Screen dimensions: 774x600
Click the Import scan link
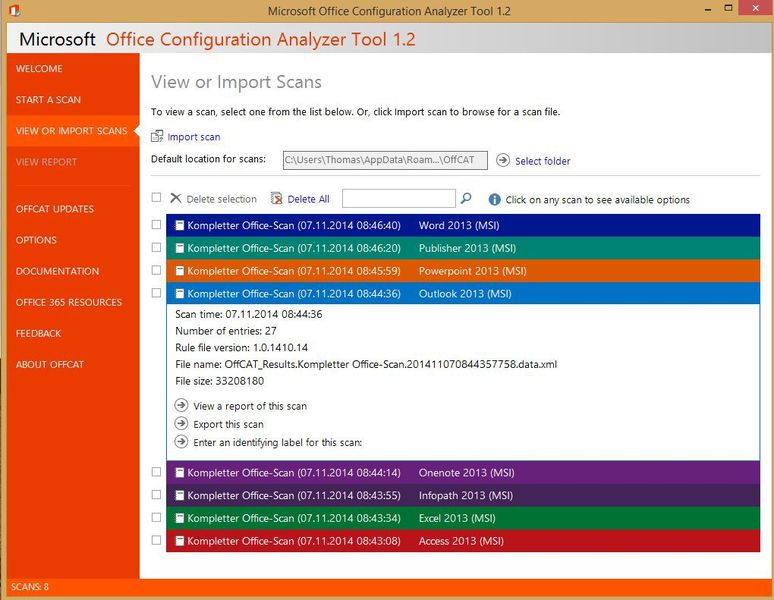194,137
